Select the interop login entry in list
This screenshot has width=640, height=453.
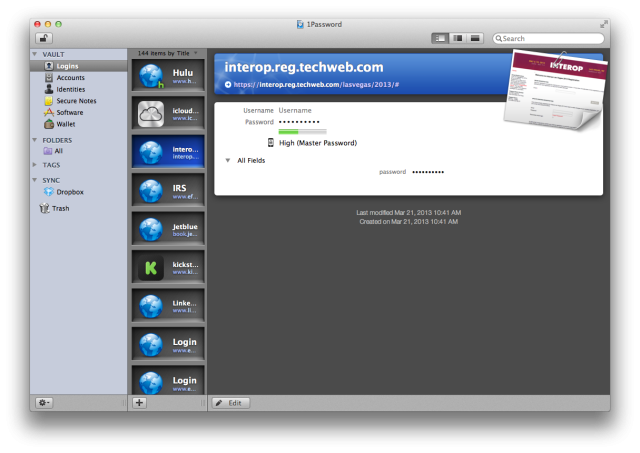pyautogui.click(x=168, y=152)
